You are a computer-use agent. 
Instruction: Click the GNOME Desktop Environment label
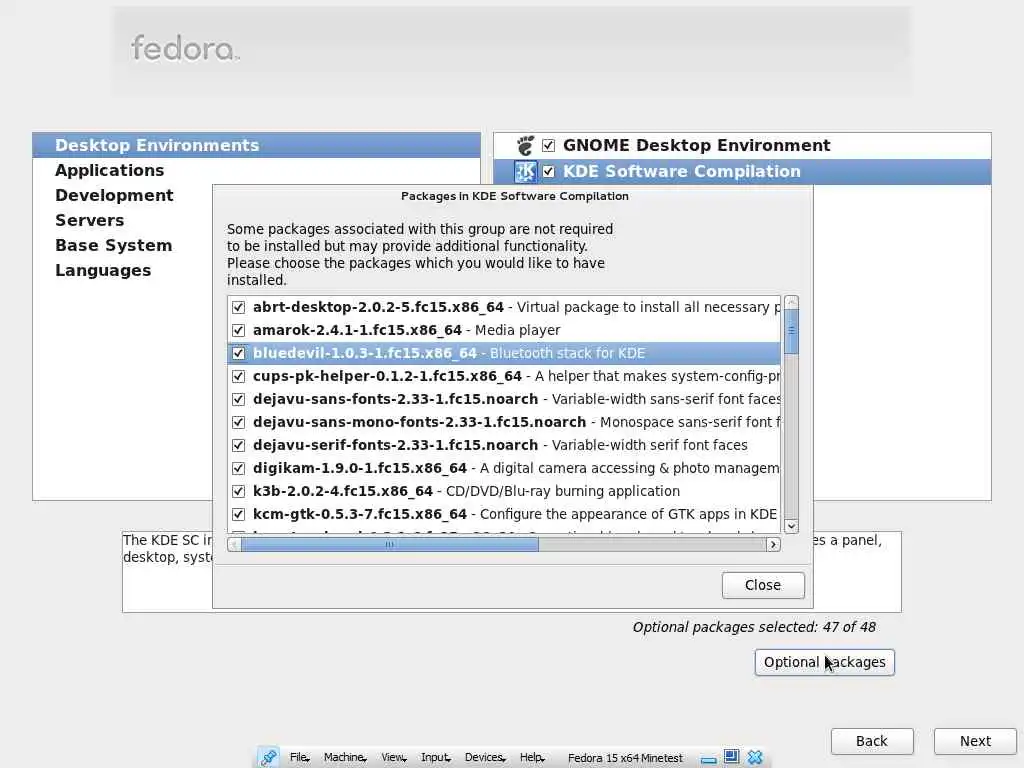click(x=697, y=145)
